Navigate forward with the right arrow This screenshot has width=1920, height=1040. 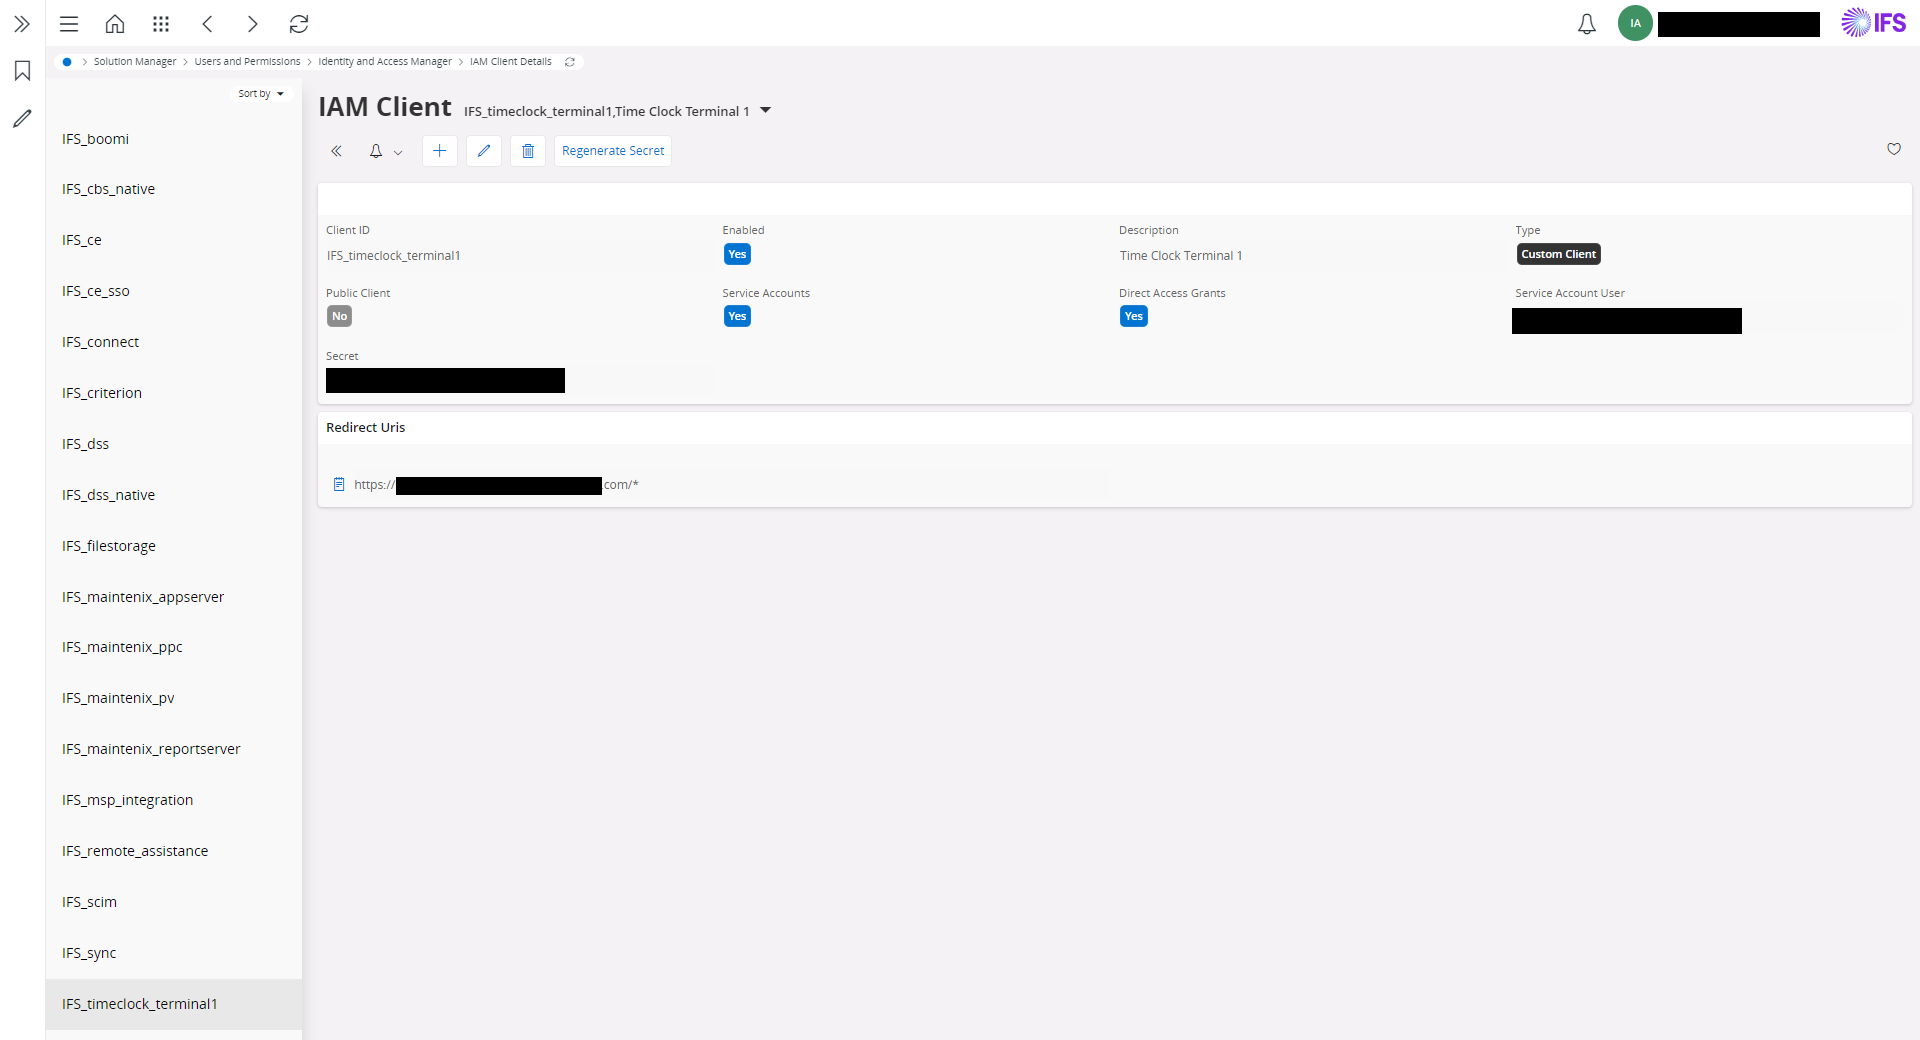click(253, 24)
